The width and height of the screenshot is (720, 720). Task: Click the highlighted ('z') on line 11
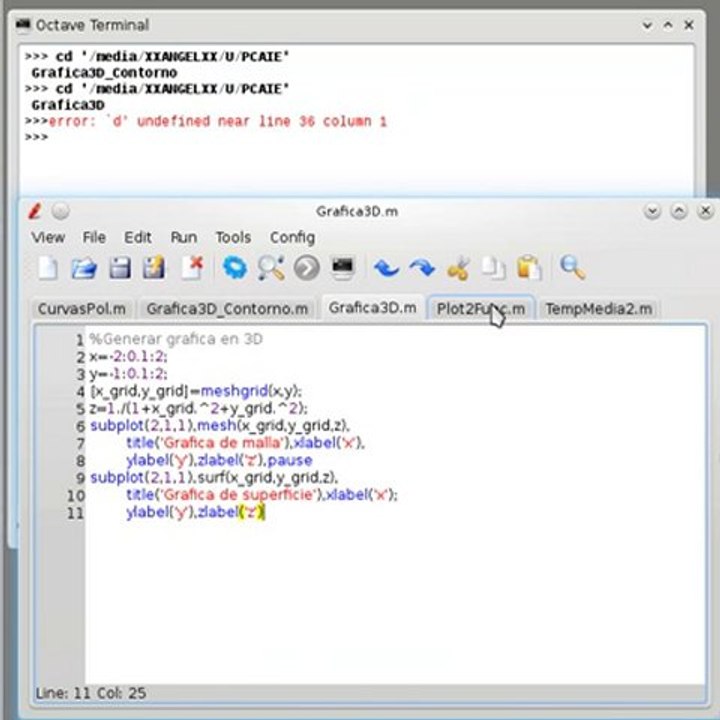pyautogui.click(x=252, y=512)
